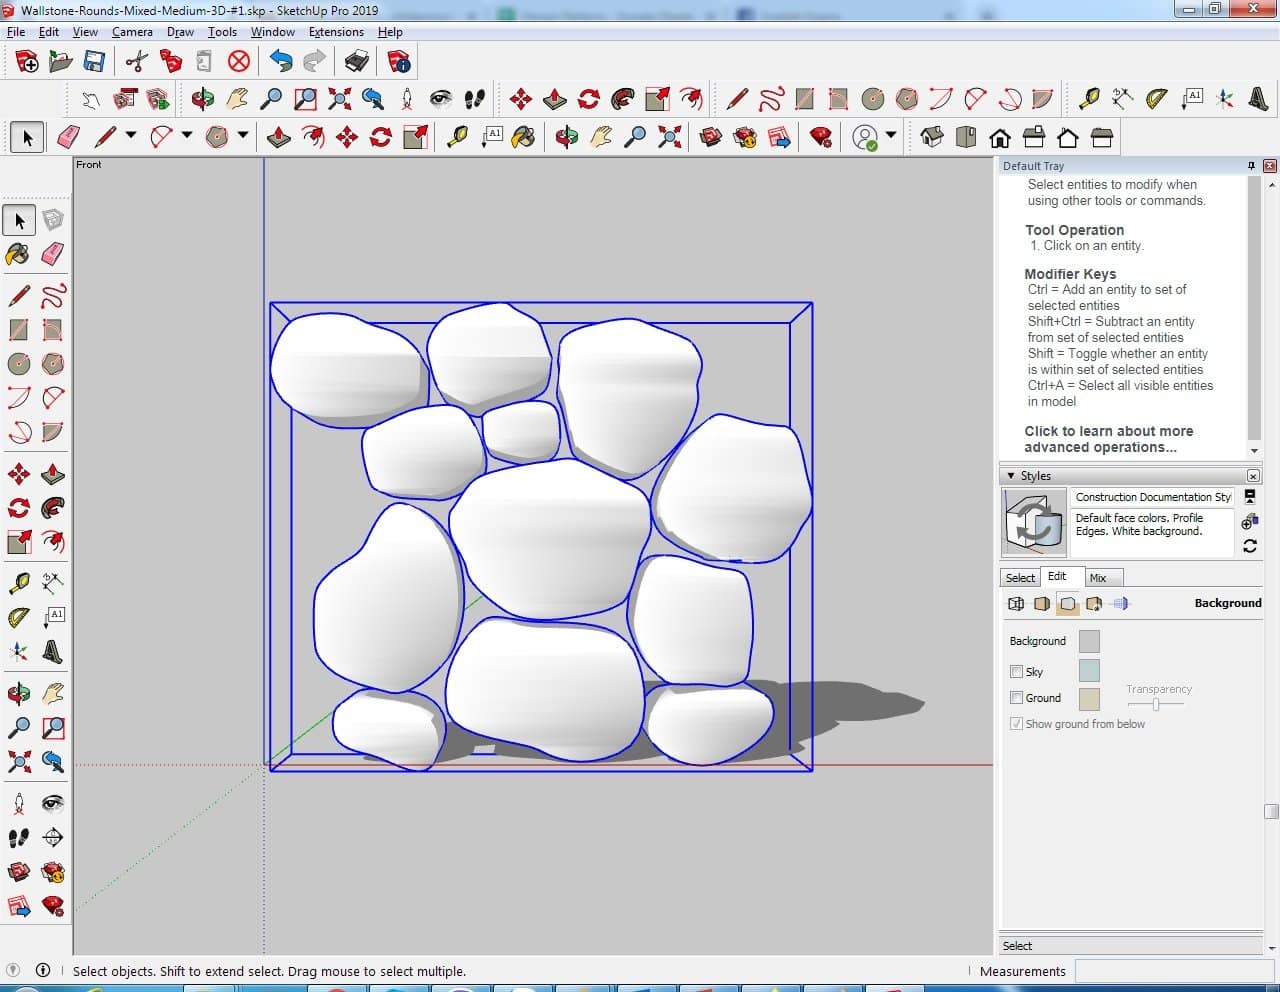Click the Erase red X icon
The image size is (1280, 992).
[238, 62]
